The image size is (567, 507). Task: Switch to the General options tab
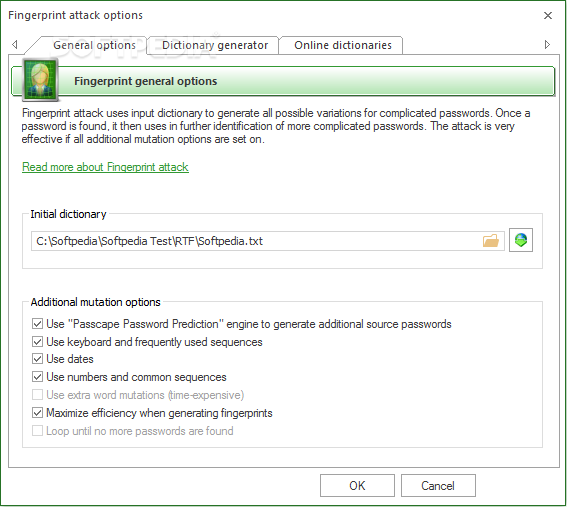[x=94, y=45]
